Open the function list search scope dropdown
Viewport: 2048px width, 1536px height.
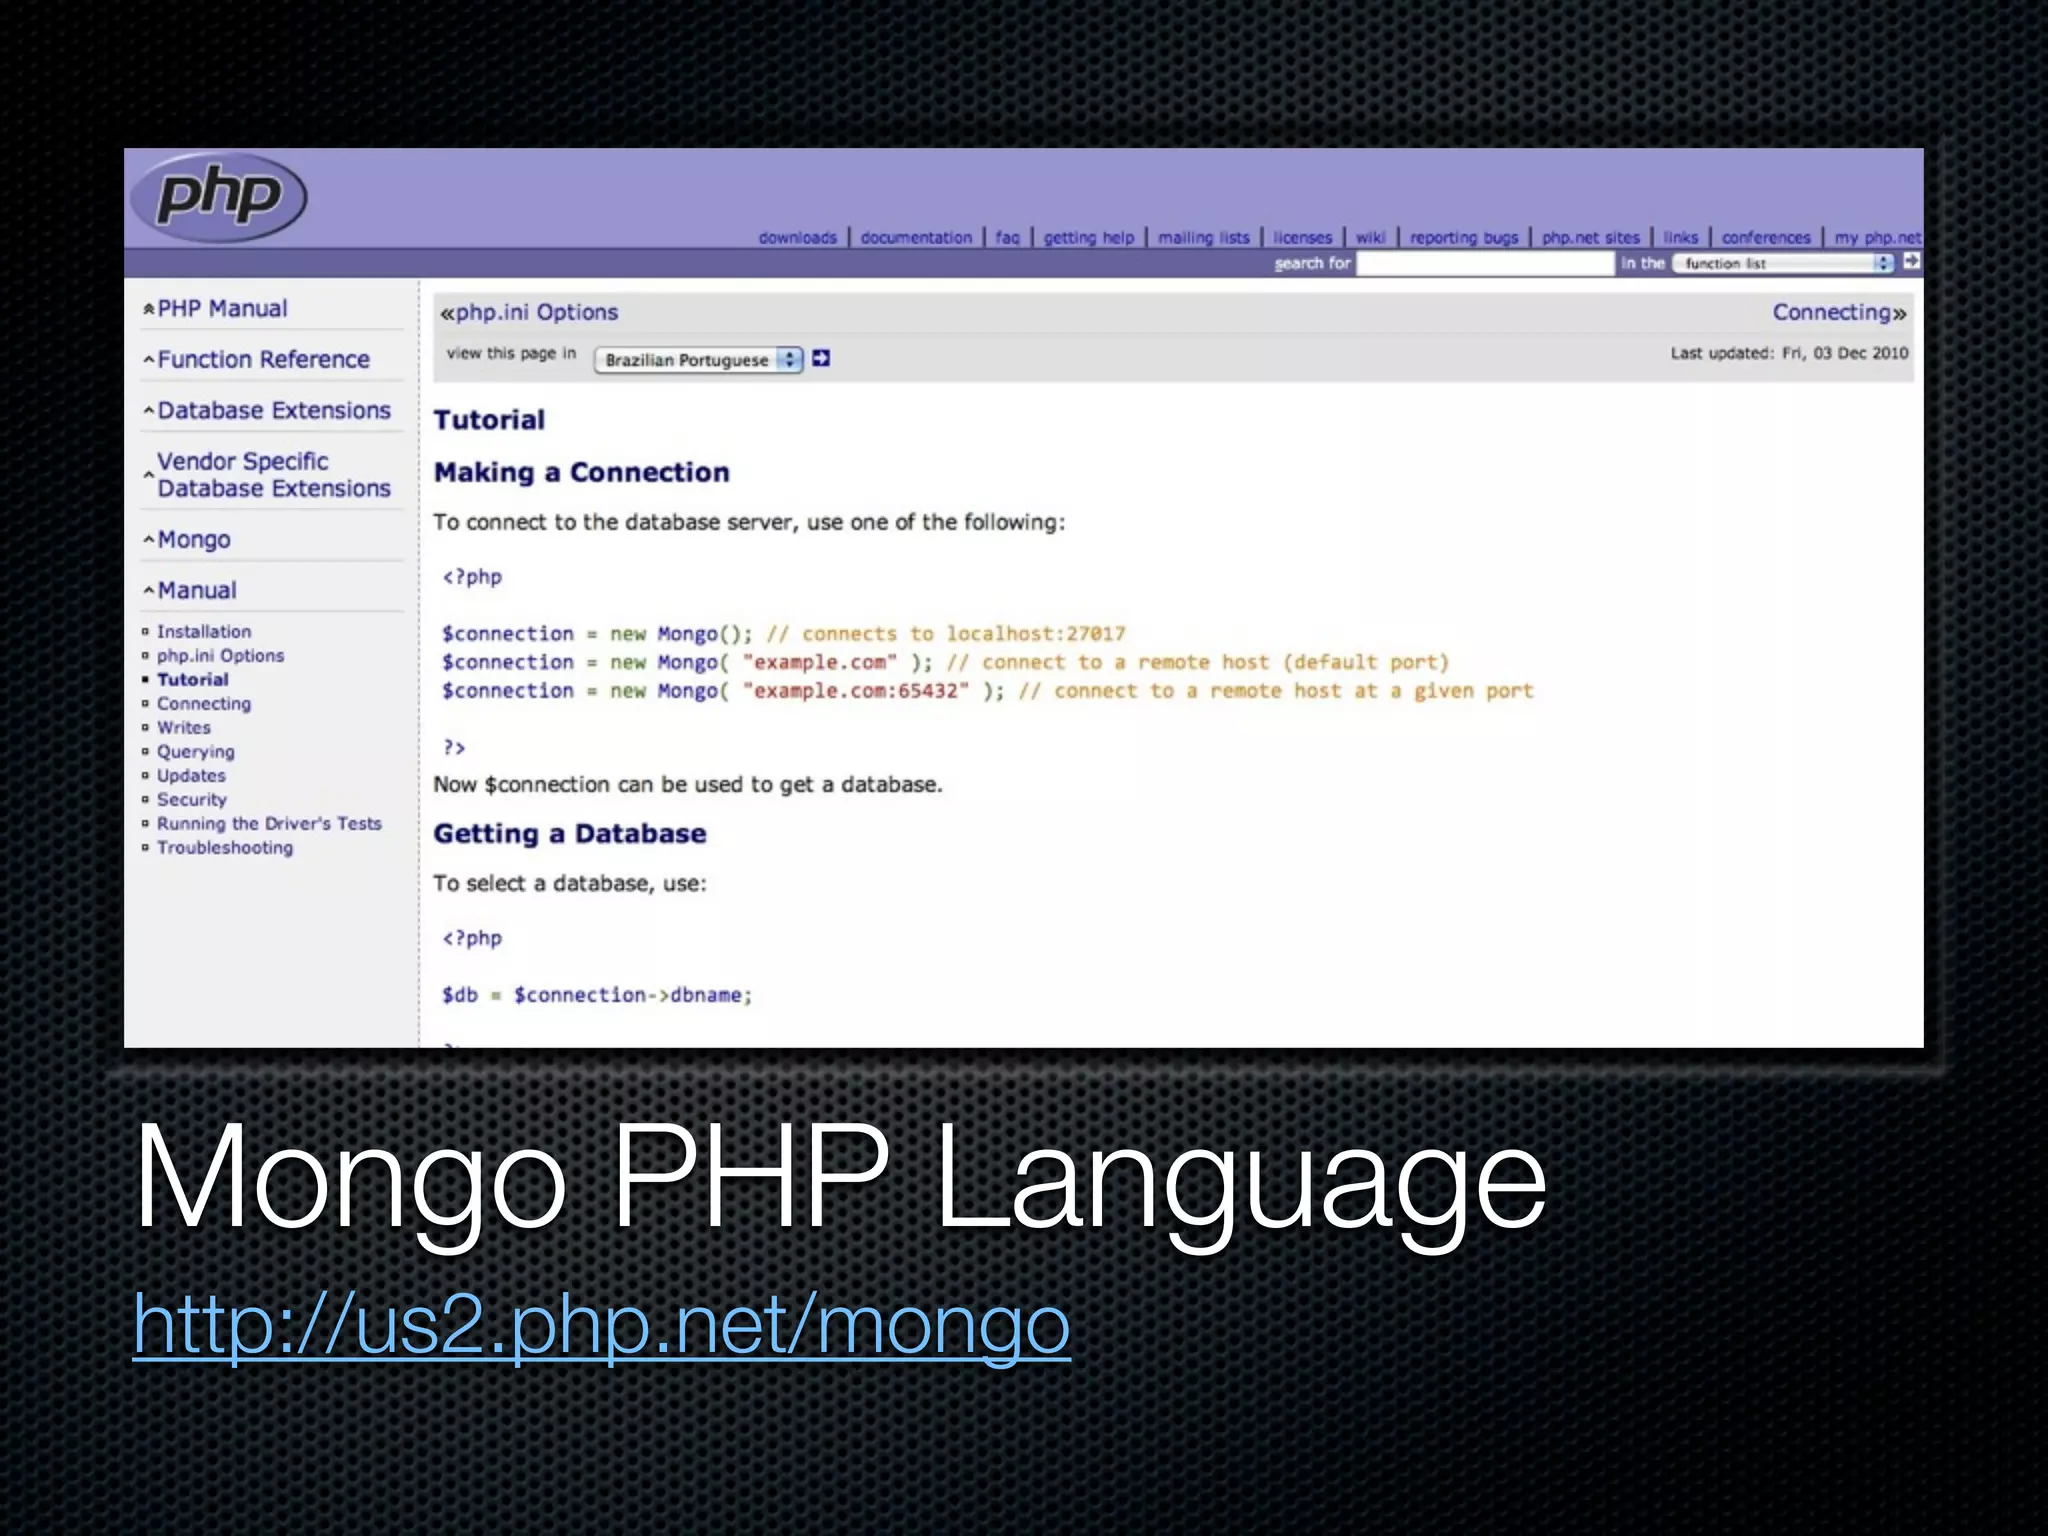click(x=1784, y=263)
